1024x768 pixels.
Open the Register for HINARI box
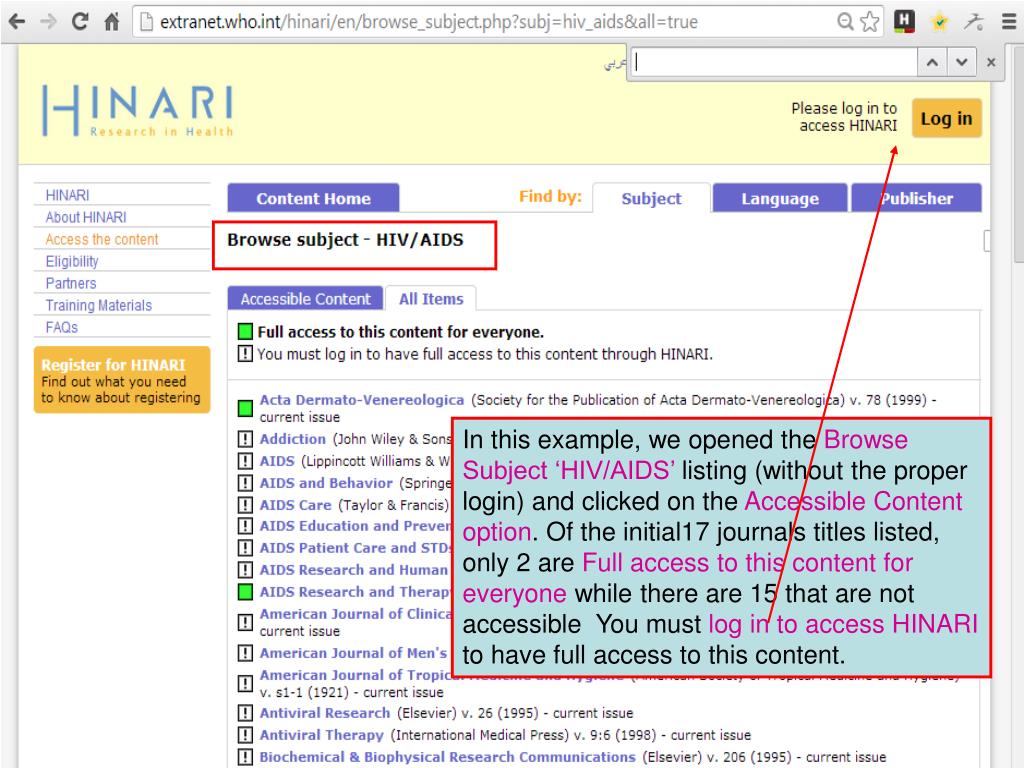122,380
